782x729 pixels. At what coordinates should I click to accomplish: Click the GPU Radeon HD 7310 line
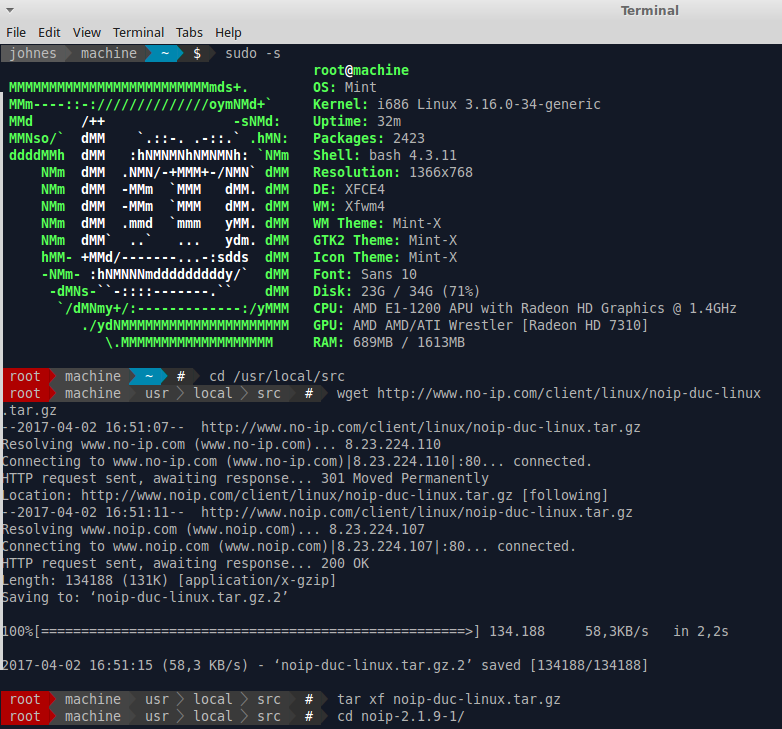481,325
